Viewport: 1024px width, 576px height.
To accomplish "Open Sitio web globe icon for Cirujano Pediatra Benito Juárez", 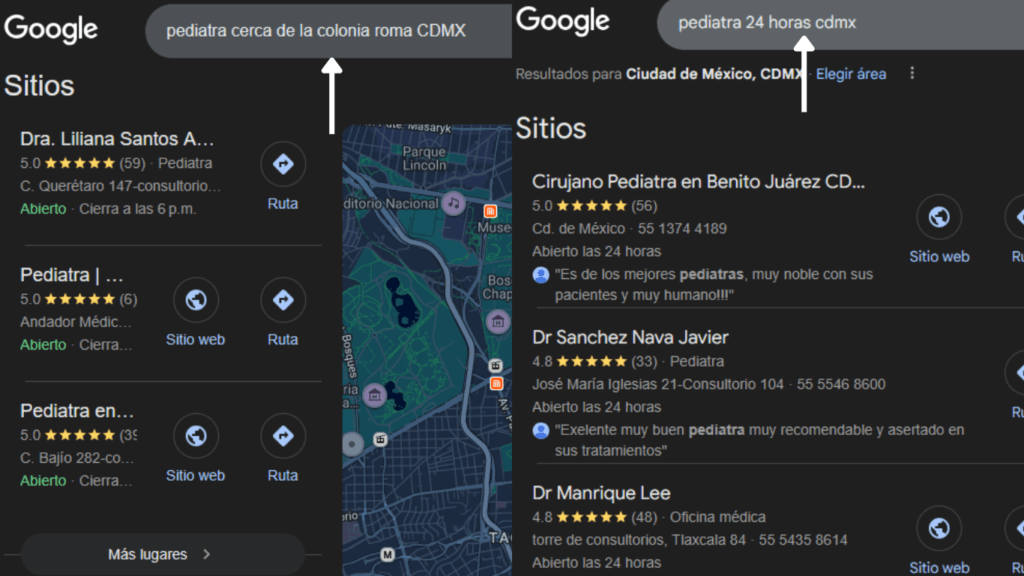I will pyautogui.click(x=939, y=217).
